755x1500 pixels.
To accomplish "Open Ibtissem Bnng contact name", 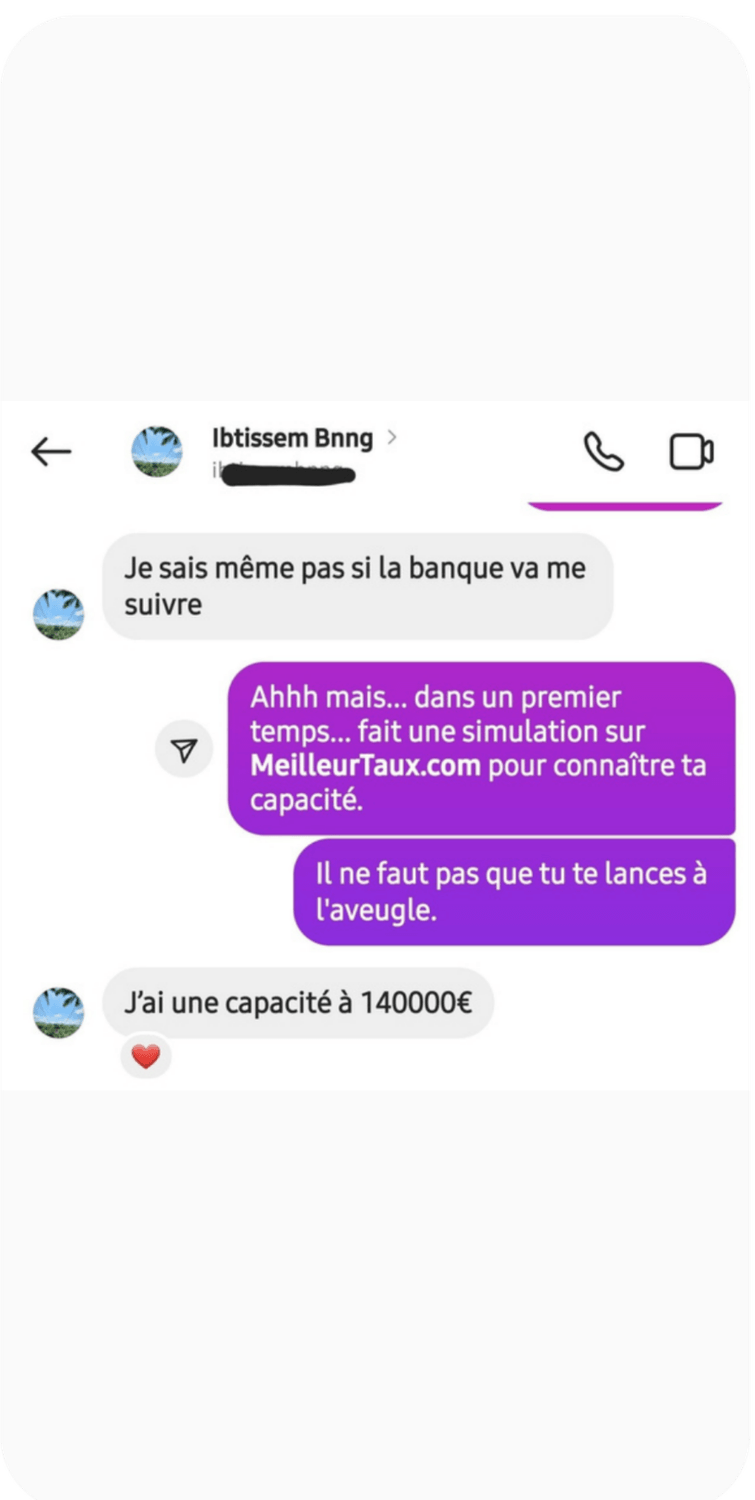I will 292,438.
